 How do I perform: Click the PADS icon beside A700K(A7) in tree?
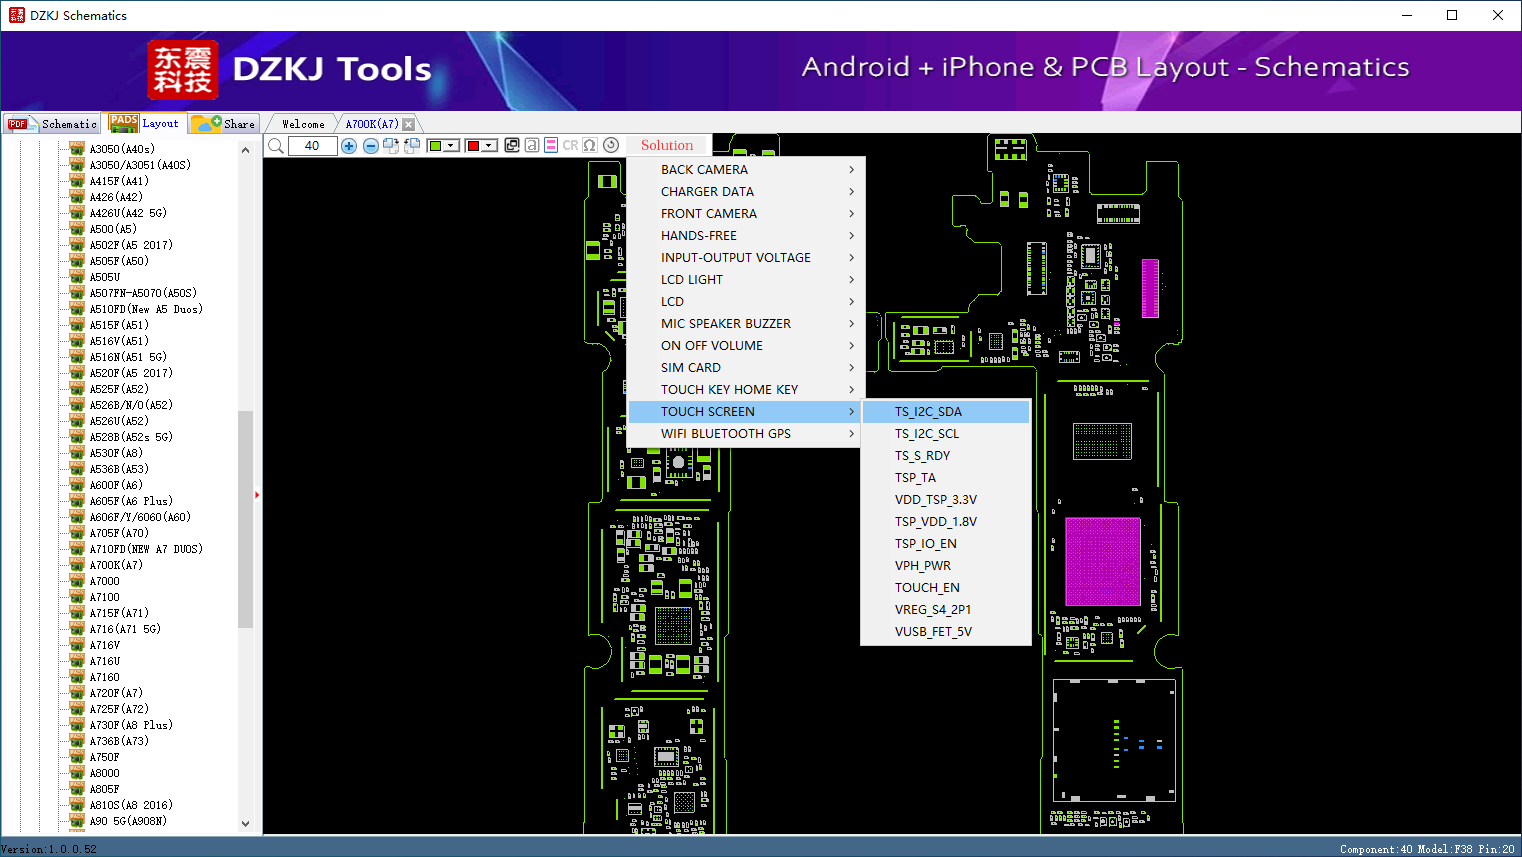pos(77,565)
